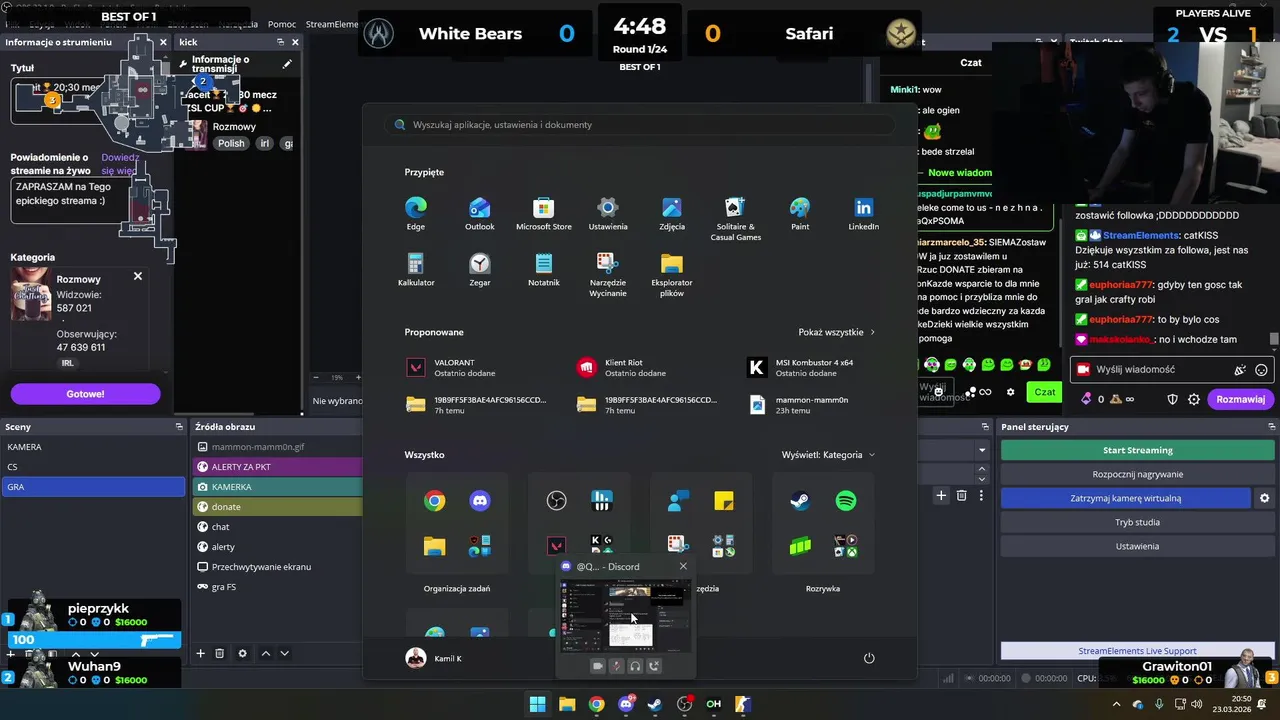The height and width of the screenshot is (720, 1280).
Task: Click Start menu search field
Action: 640,125
